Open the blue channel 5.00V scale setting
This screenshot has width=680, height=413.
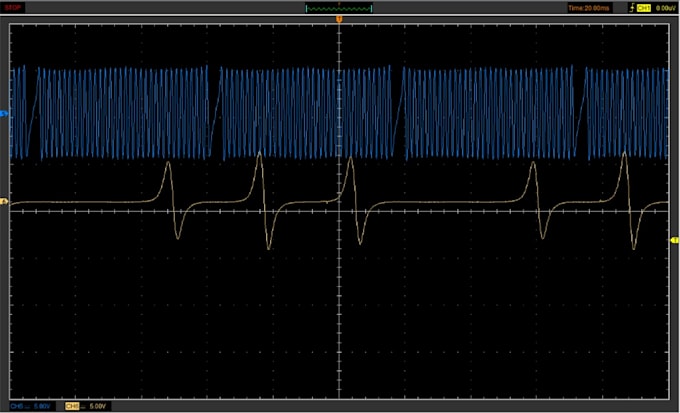pyautogui.click(x=42, y=406)
